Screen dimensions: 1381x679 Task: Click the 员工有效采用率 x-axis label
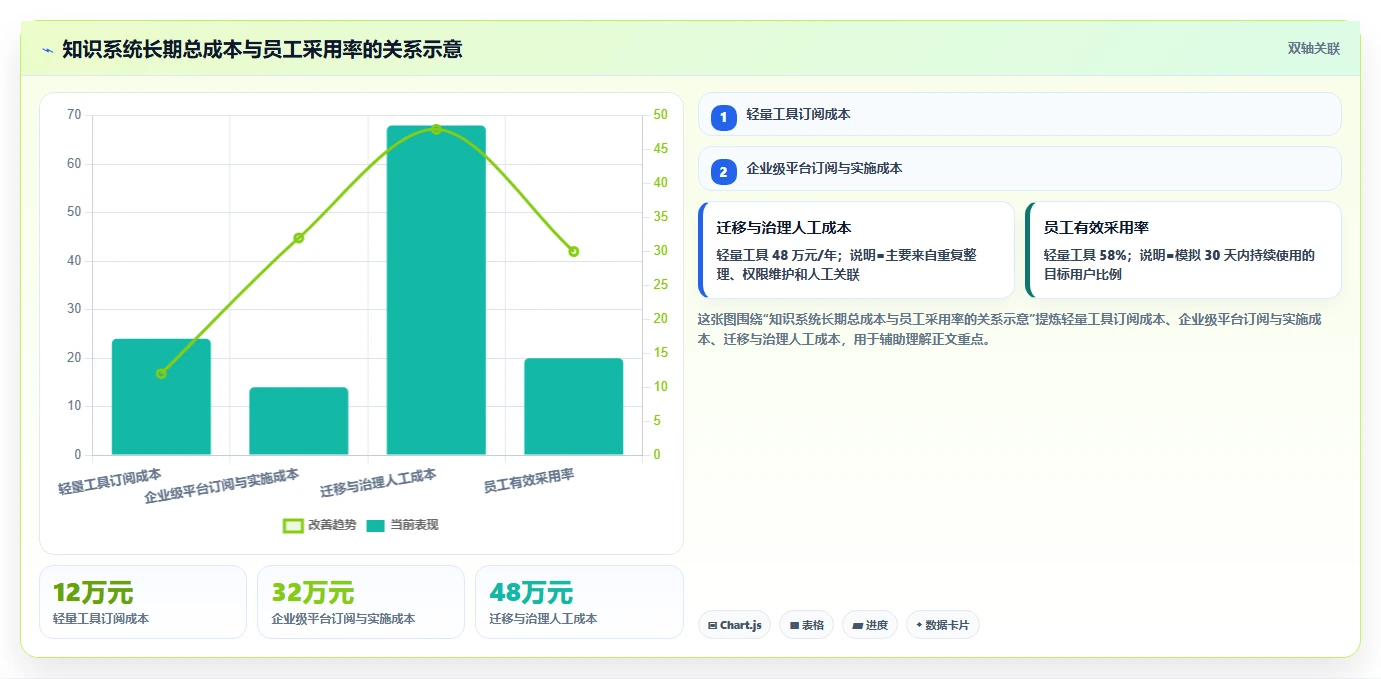pyautogui.click(x=529, y=481)
